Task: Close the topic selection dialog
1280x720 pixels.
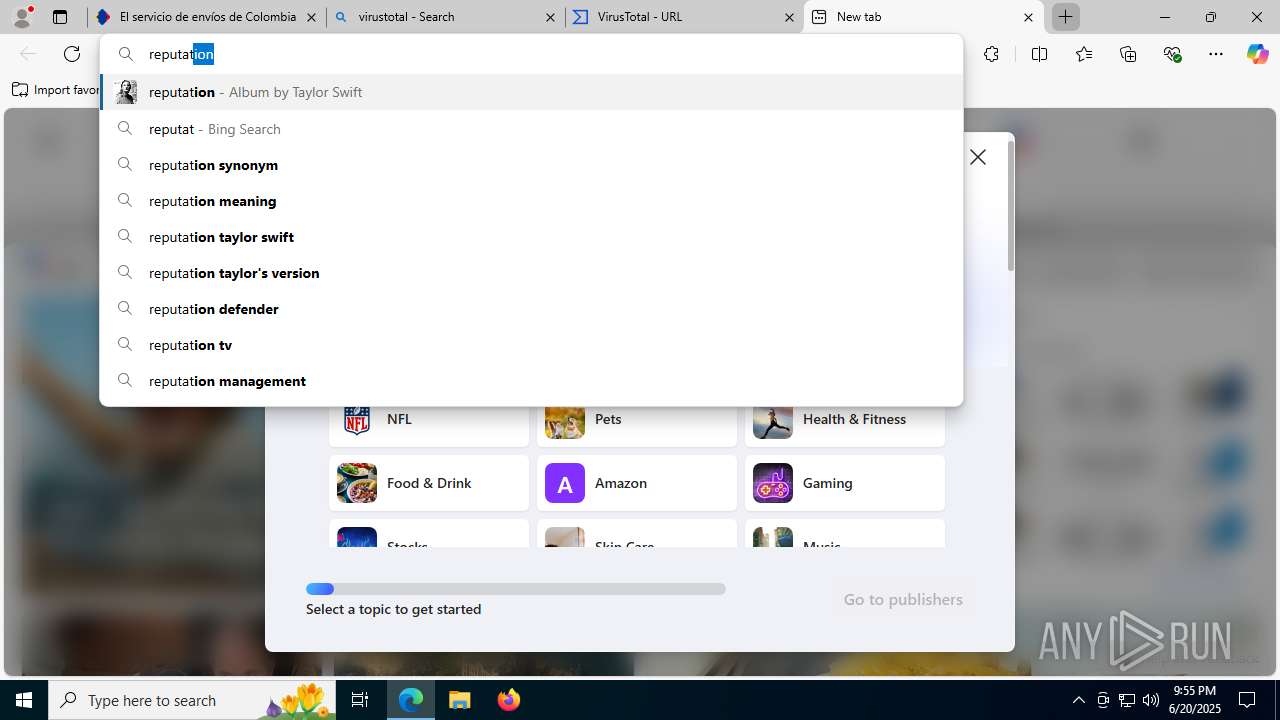Action: 978,157
